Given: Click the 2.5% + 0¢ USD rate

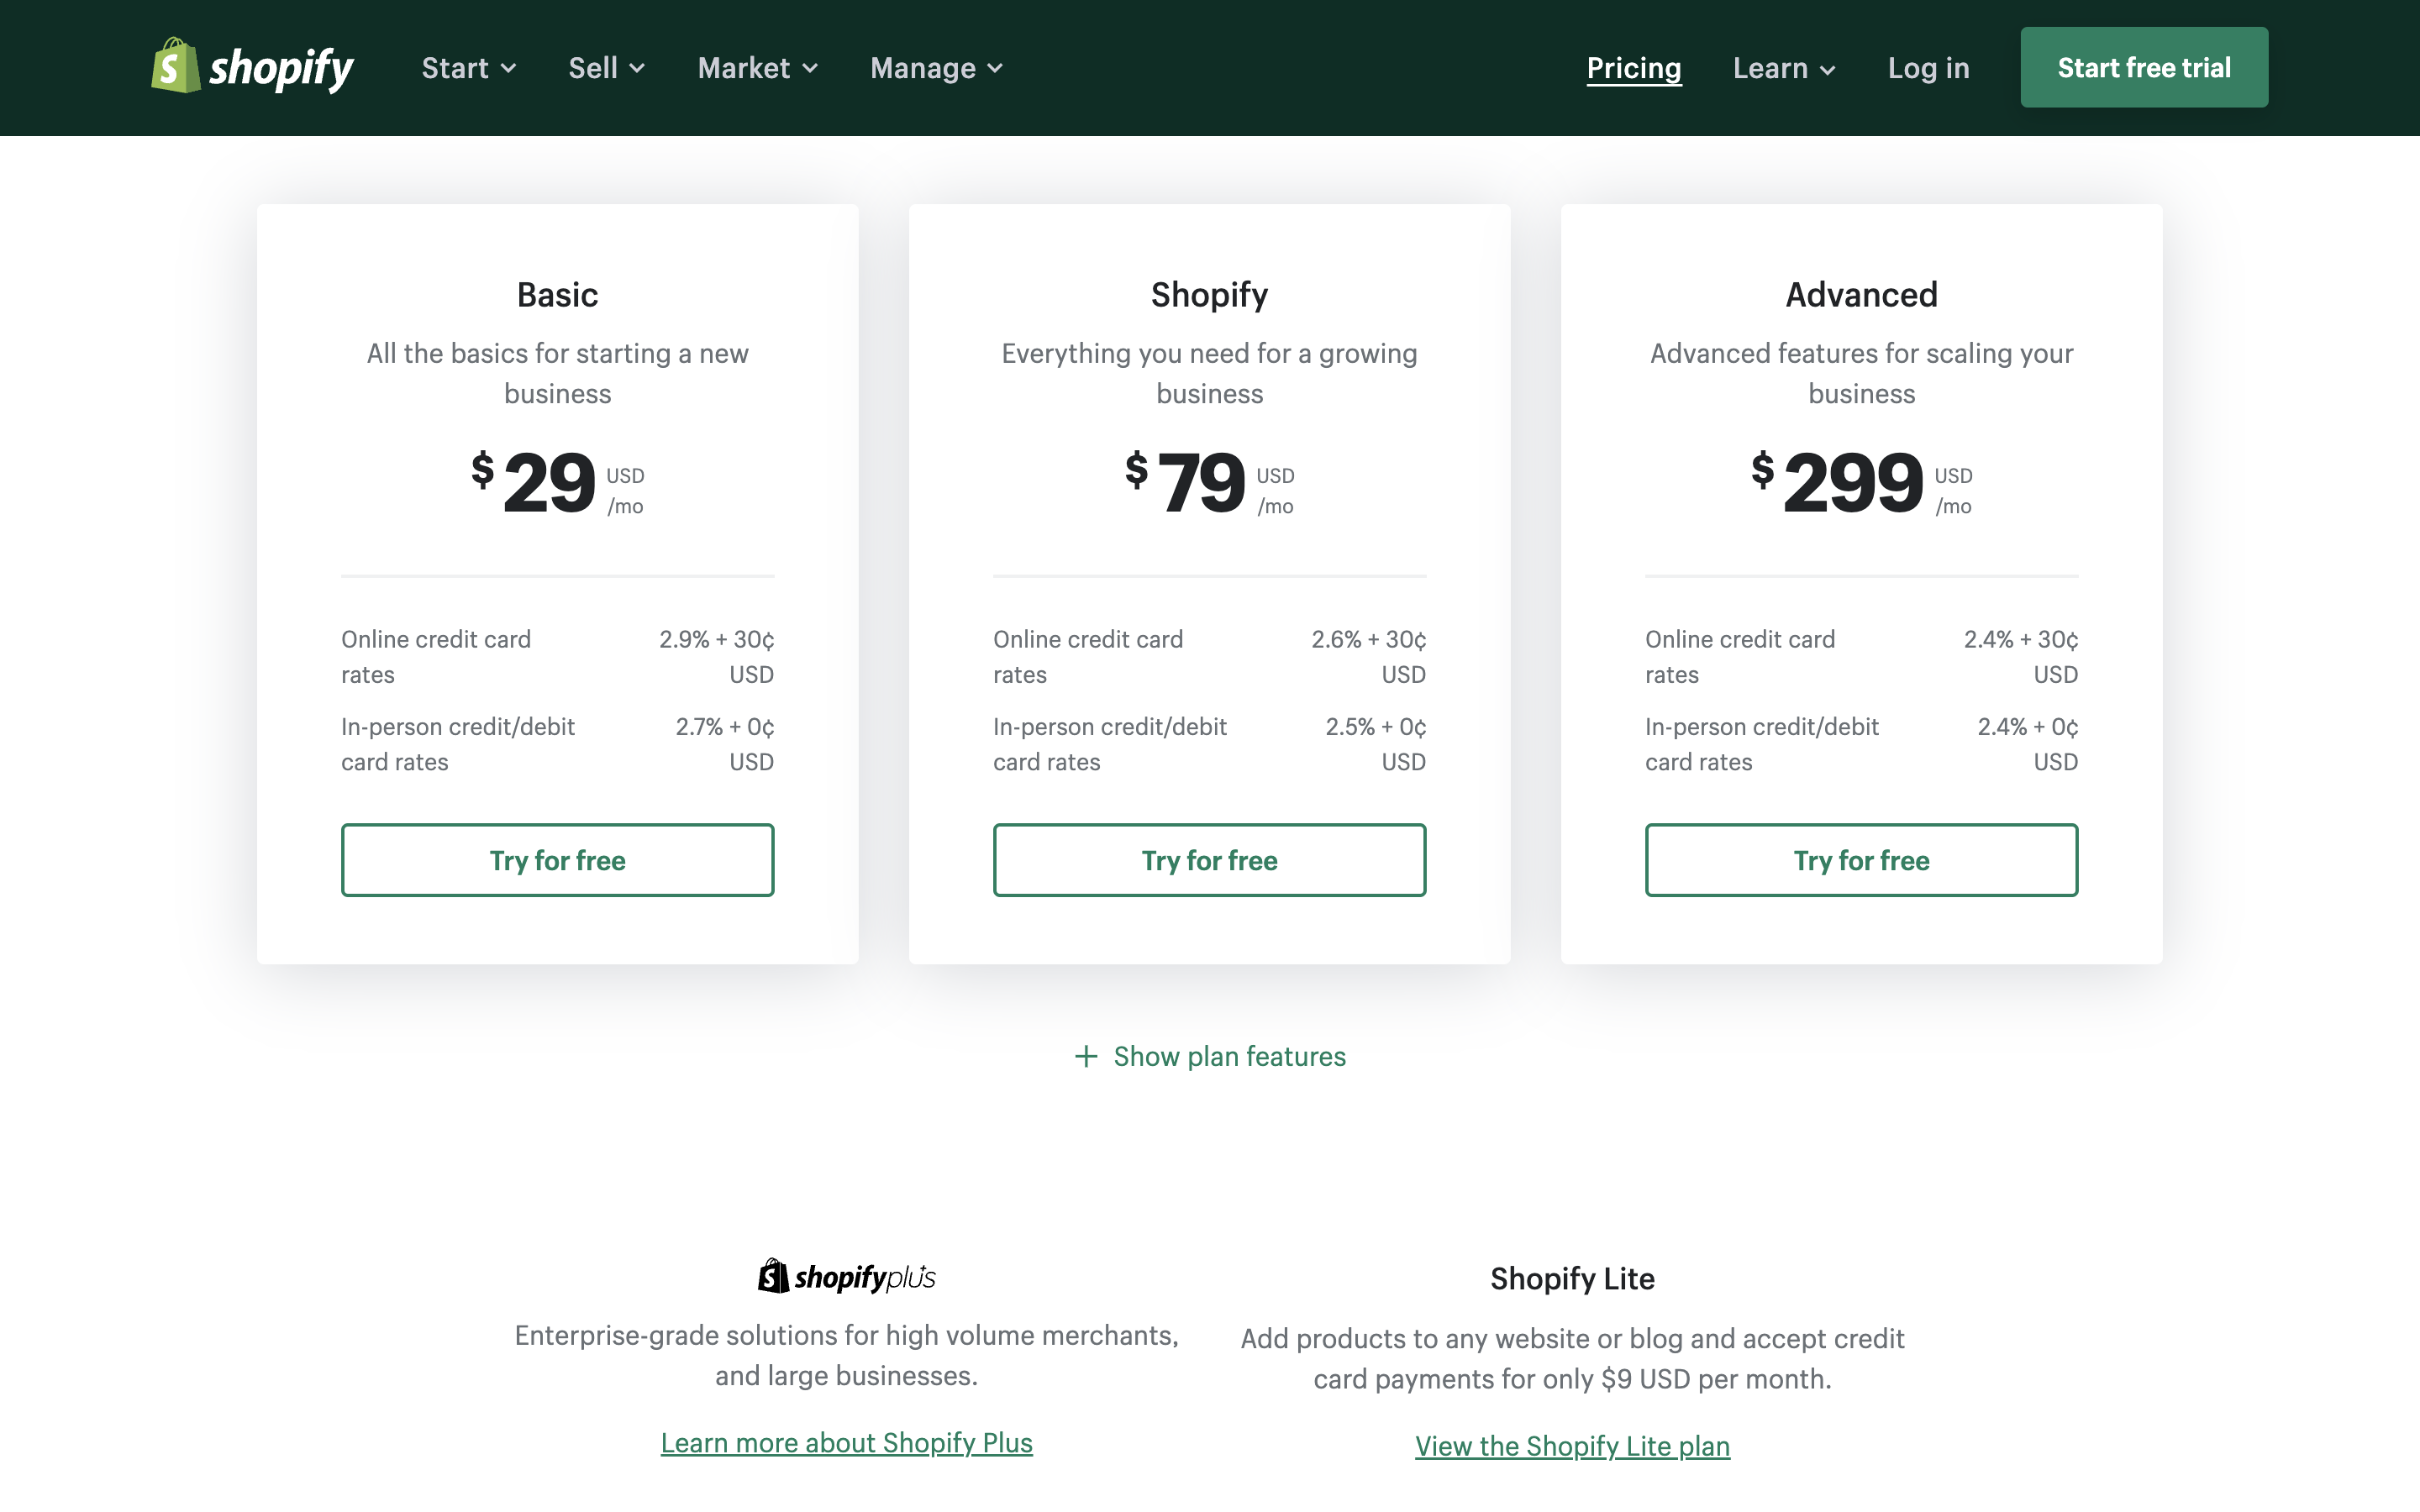Looking at the screenshot, I should pos(1376,743).
